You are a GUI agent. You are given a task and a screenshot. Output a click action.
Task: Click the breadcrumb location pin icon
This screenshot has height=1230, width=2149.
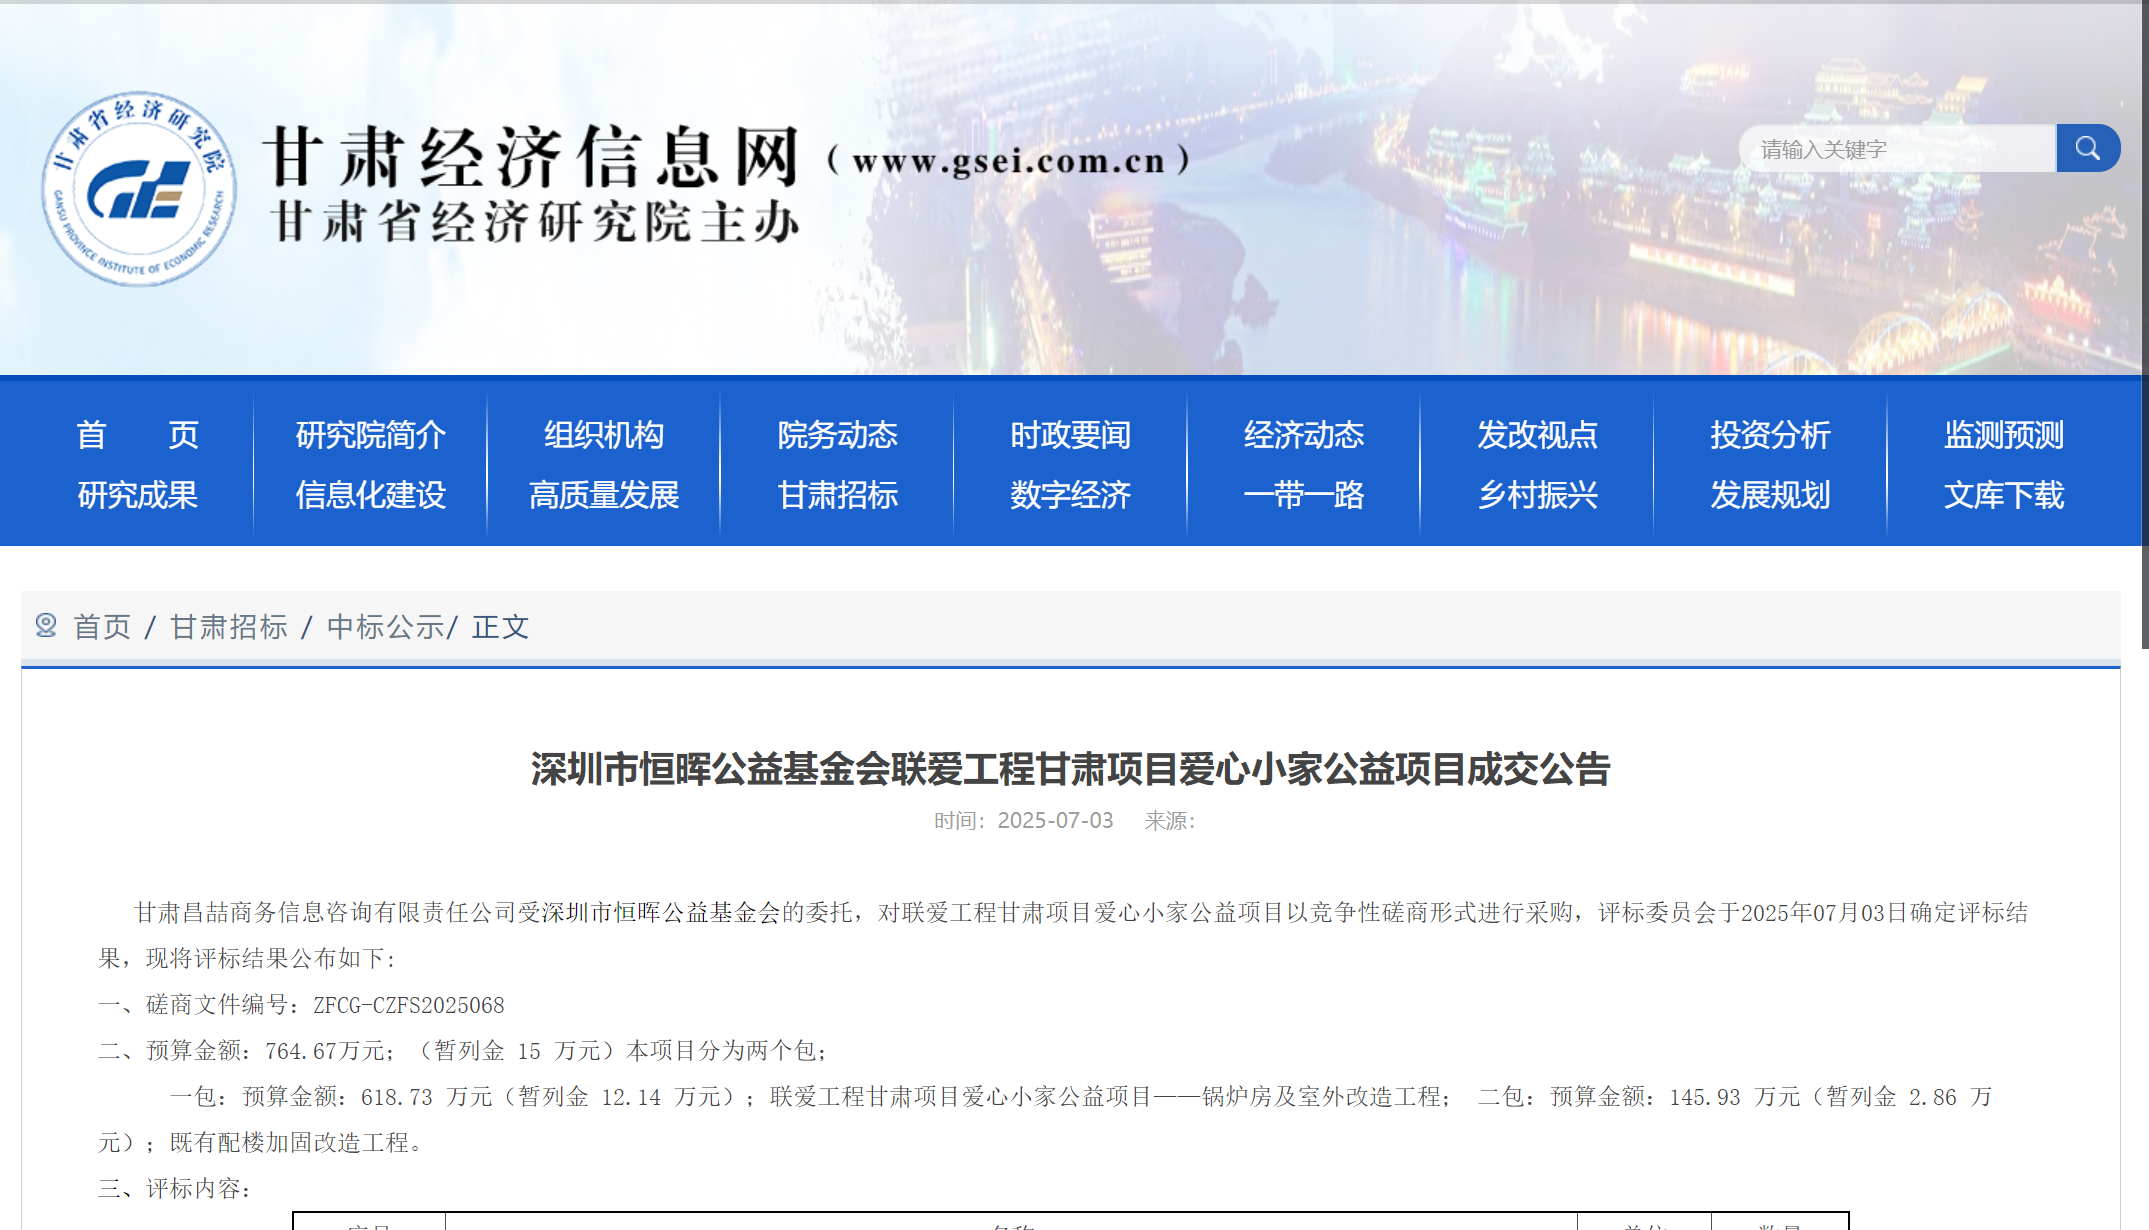pyautogui.click(x=46, y=626)
